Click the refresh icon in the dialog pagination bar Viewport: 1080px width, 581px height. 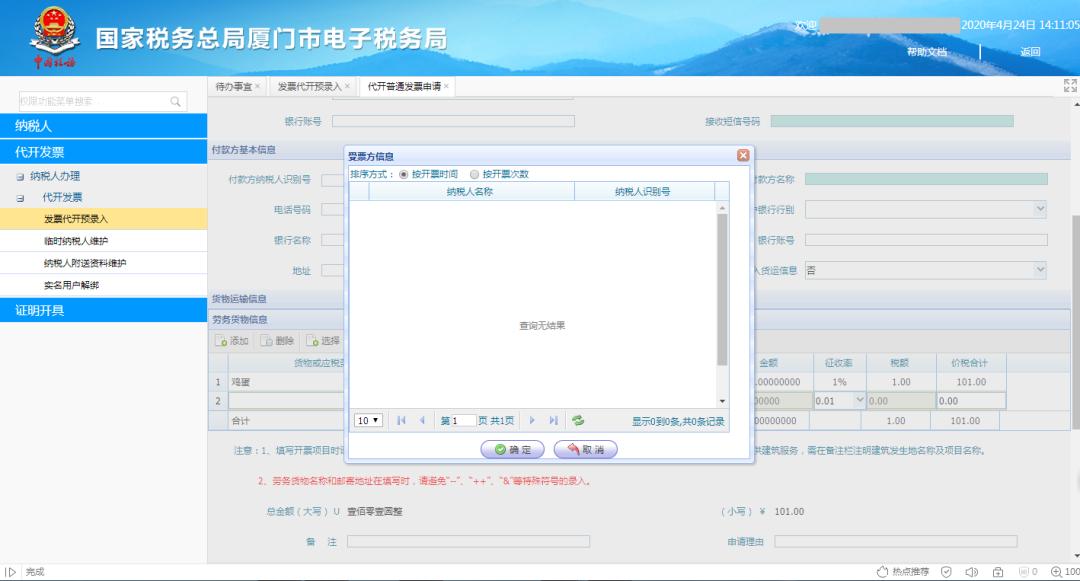point(578,421)
